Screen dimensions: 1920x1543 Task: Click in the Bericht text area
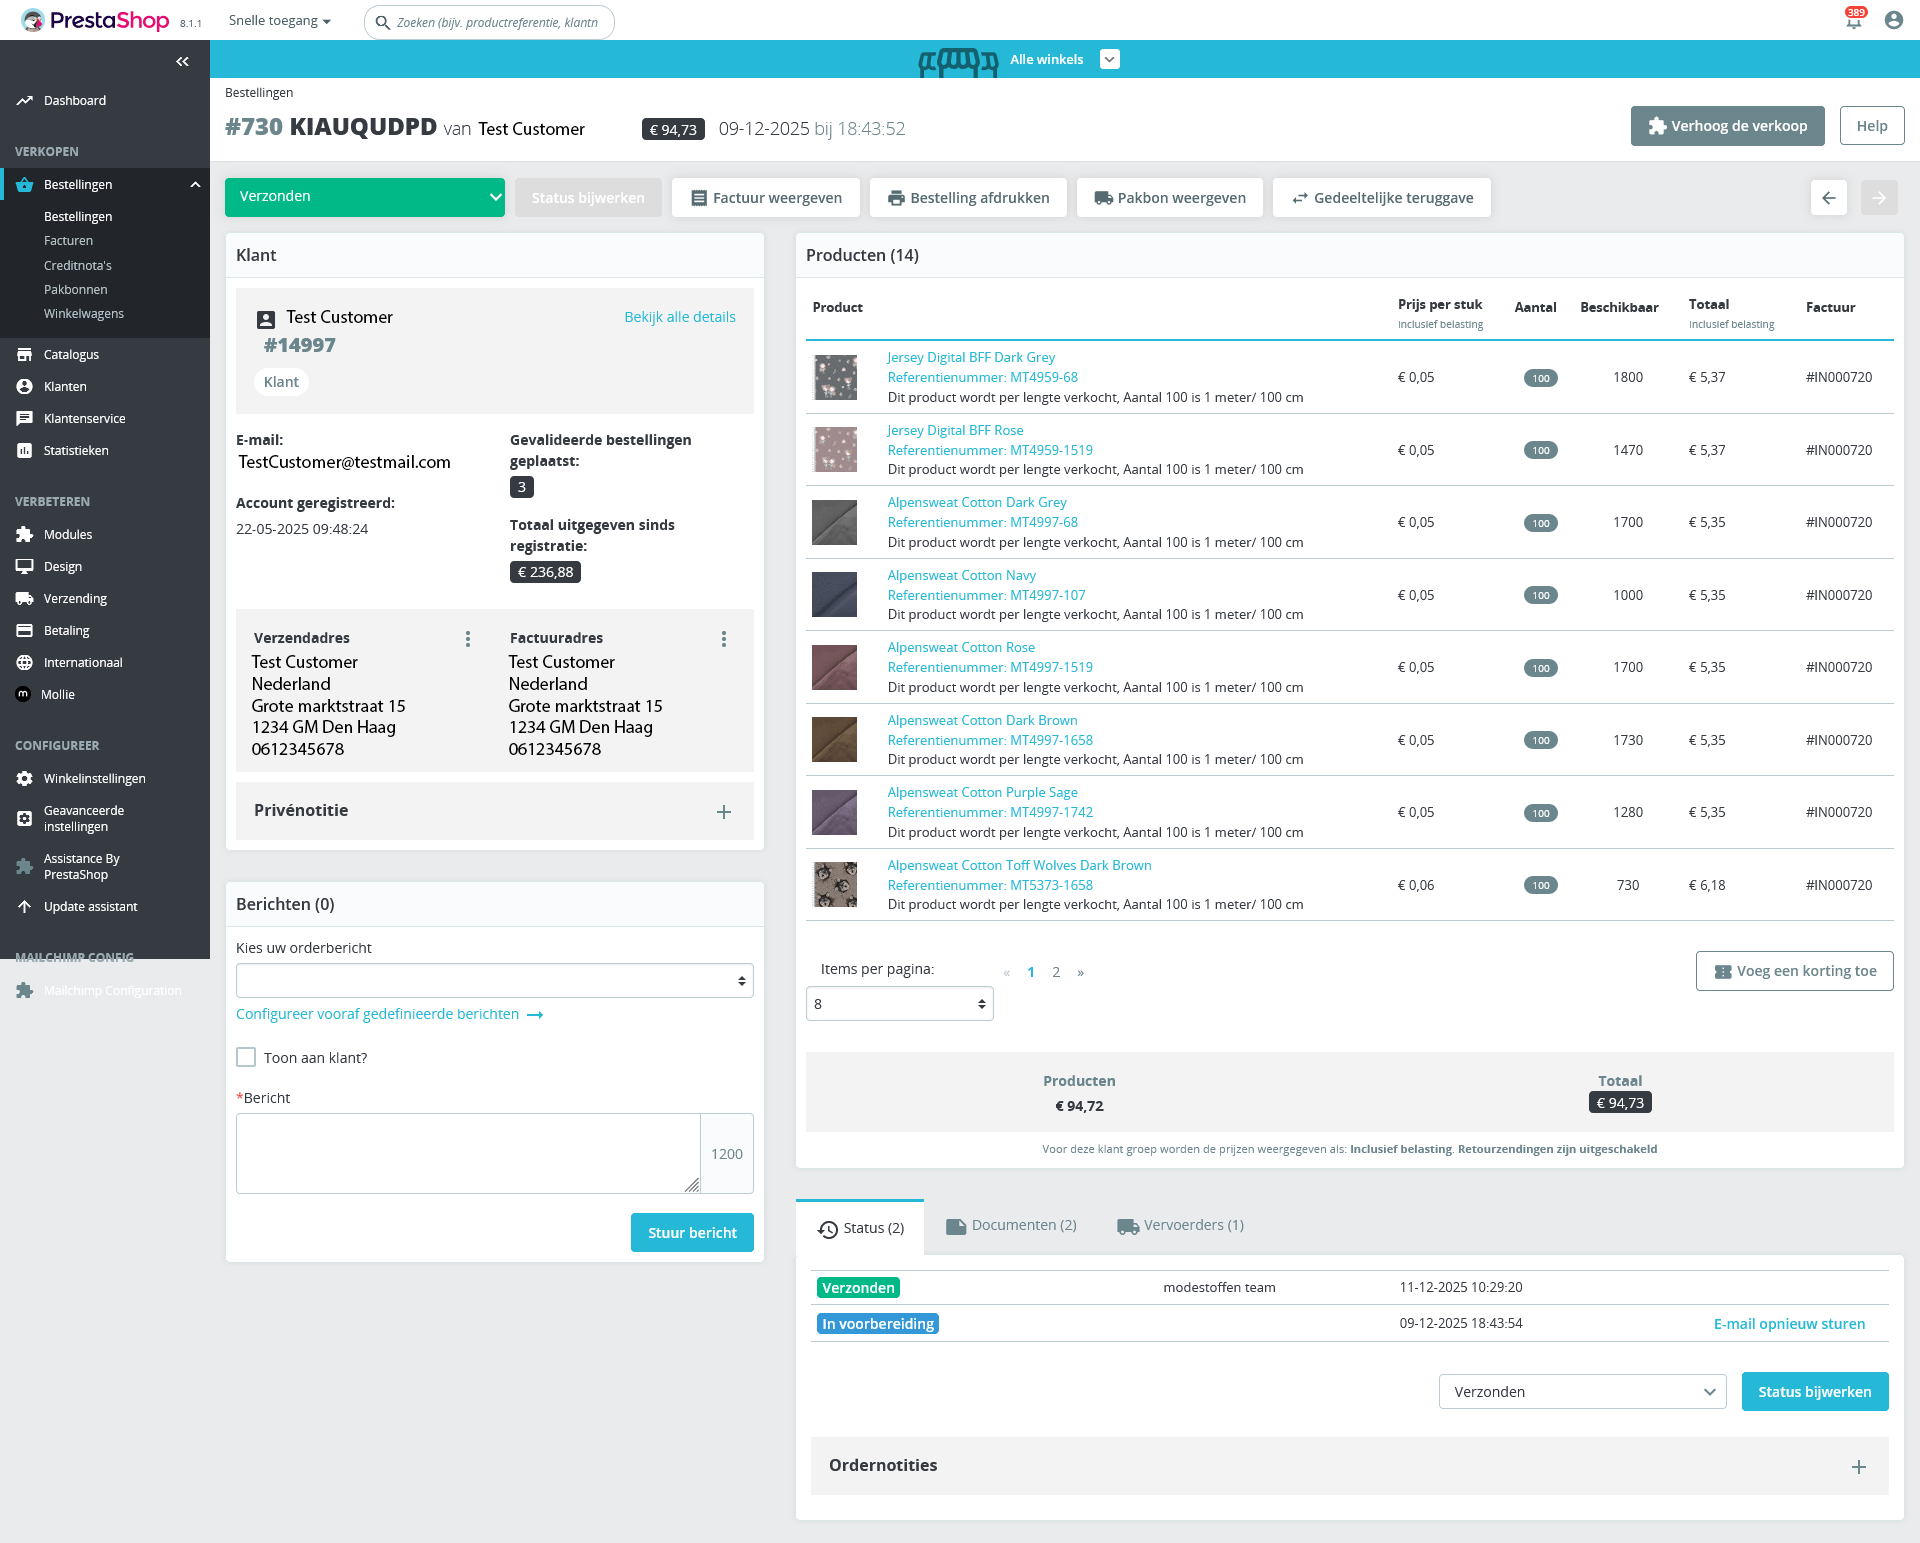467,1153
